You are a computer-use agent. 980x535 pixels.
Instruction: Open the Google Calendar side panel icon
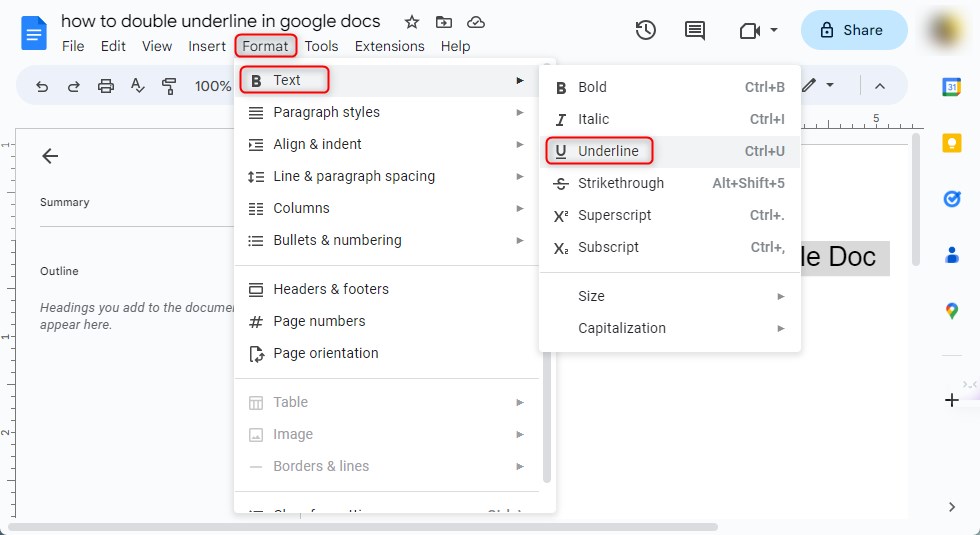tap(951, 87)
